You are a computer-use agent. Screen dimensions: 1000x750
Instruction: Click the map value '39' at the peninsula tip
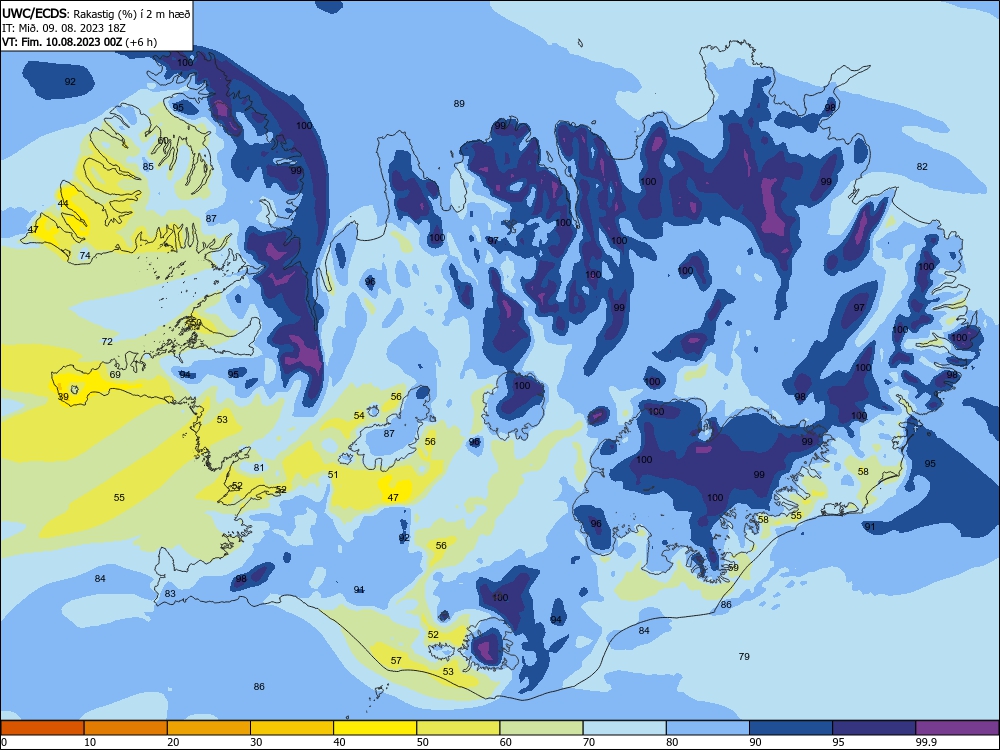pyautogui.click(x=63, y=397)
